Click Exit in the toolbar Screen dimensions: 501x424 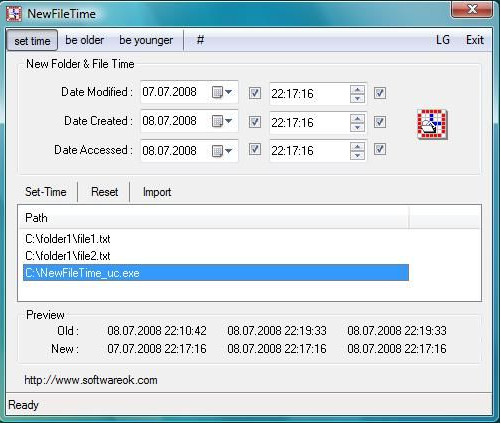click(475, 40)
